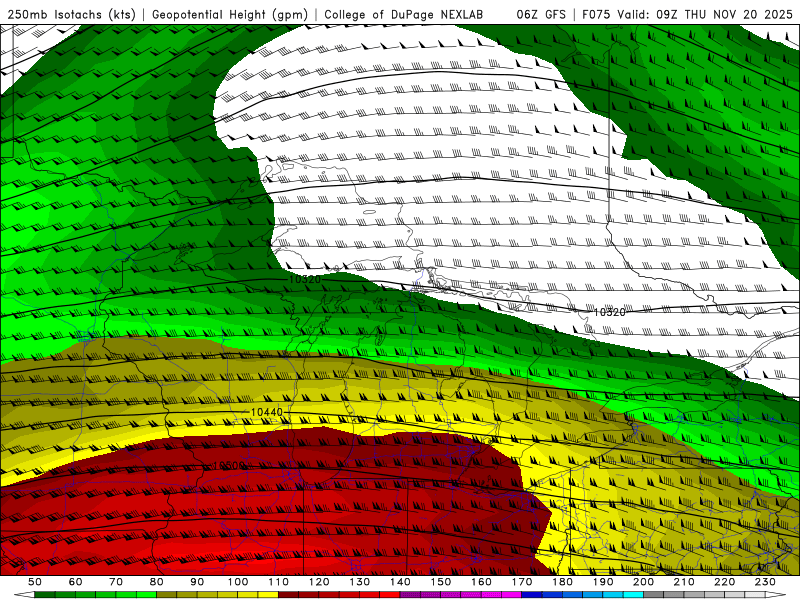800x600 pixels.
Task: Click the 10320 contour label bordering the green shading
Action: (305, 280)
